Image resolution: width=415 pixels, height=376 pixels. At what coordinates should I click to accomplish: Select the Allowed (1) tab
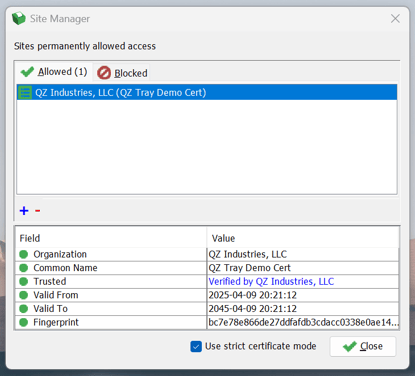(54, 72)
